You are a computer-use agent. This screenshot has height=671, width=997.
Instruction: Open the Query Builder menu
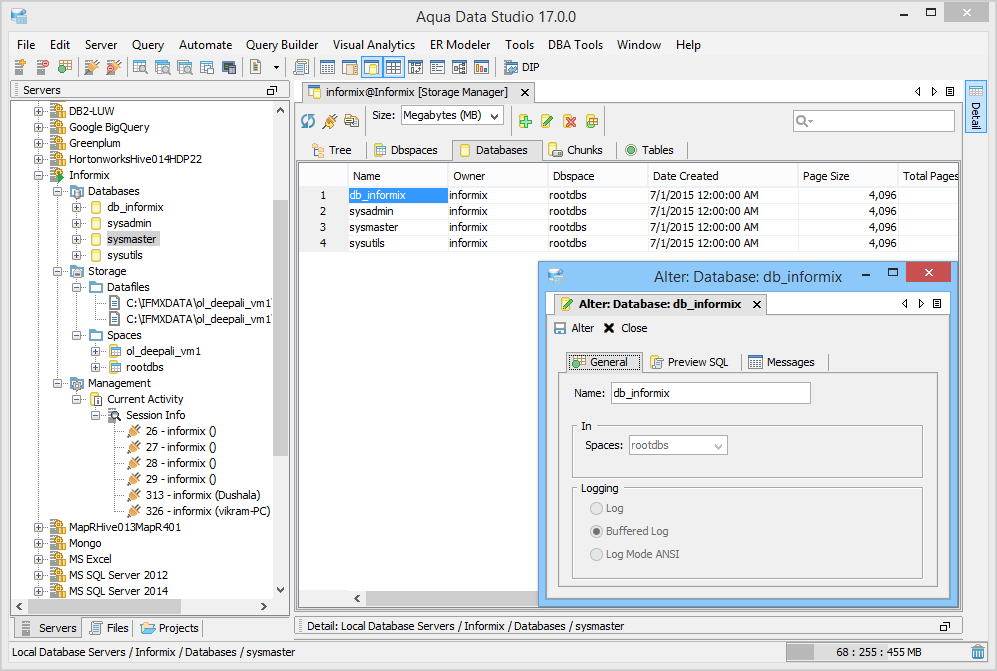(282, 45)
